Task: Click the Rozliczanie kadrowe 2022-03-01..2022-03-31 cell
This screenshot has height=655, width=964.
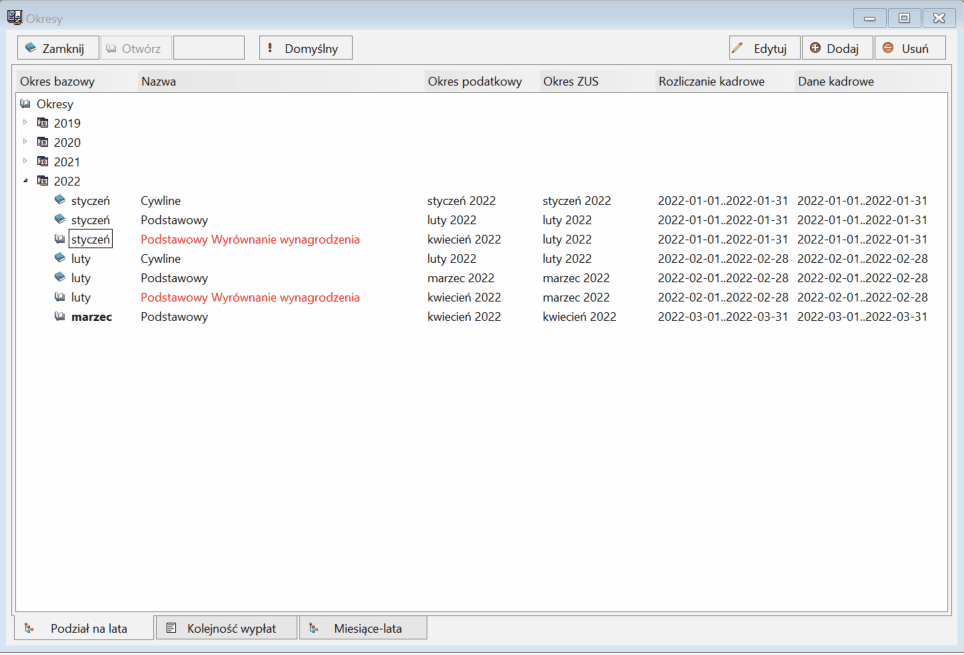Action: (722, 317)
